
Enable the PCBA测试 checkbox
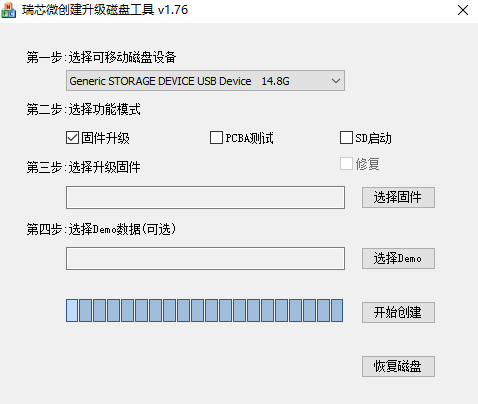[x=216, y=137]
